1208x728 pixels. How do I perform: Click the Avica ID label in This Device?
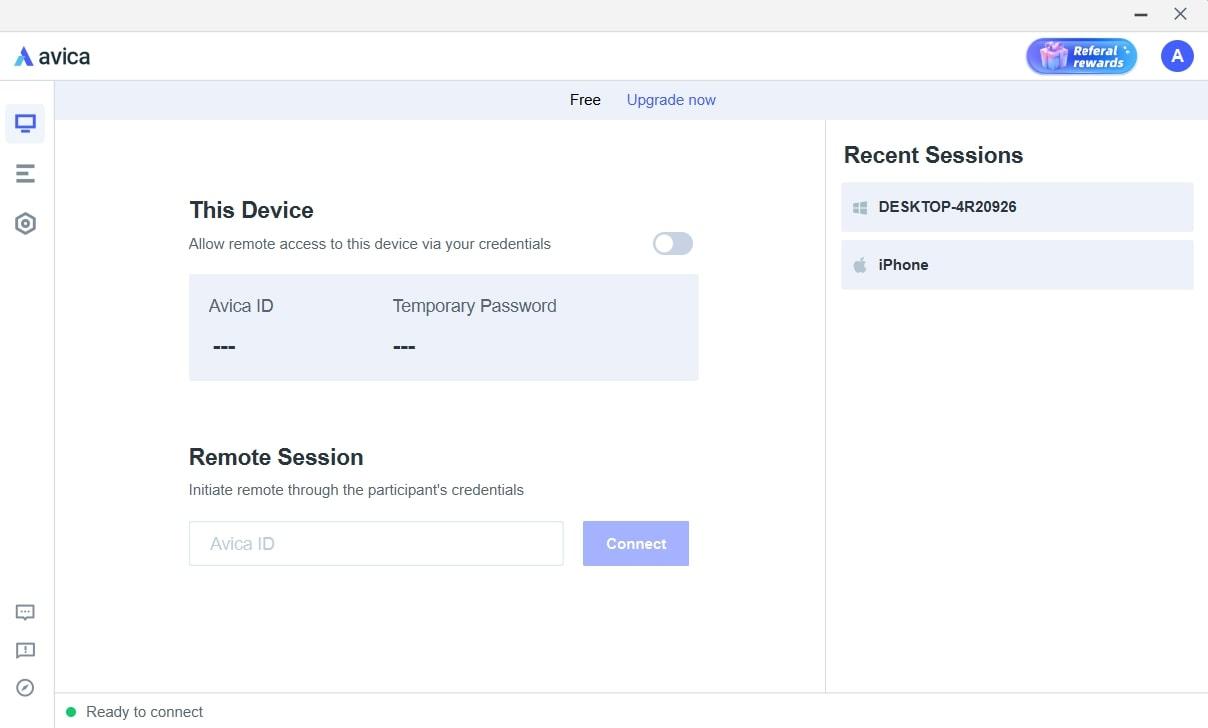241,306
